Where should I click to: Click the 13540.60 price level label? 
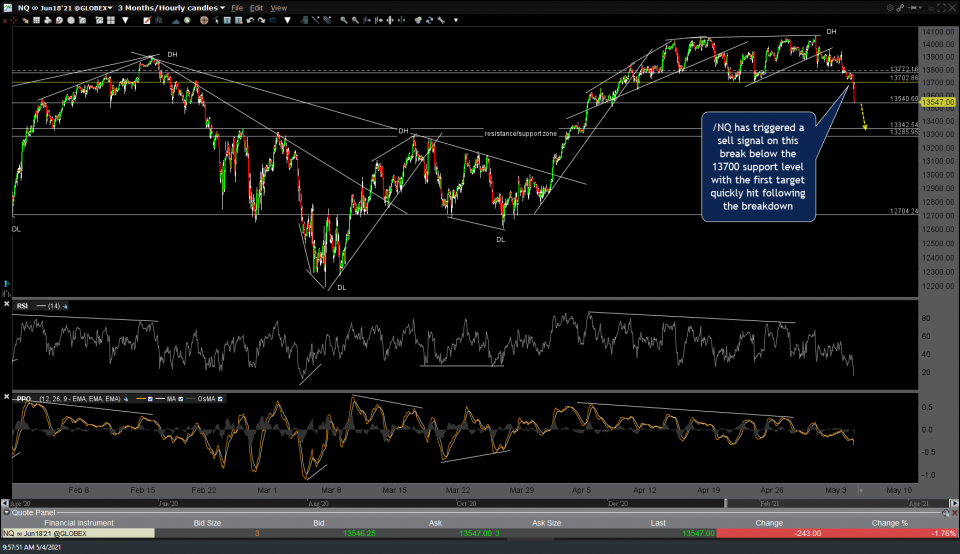904,99
